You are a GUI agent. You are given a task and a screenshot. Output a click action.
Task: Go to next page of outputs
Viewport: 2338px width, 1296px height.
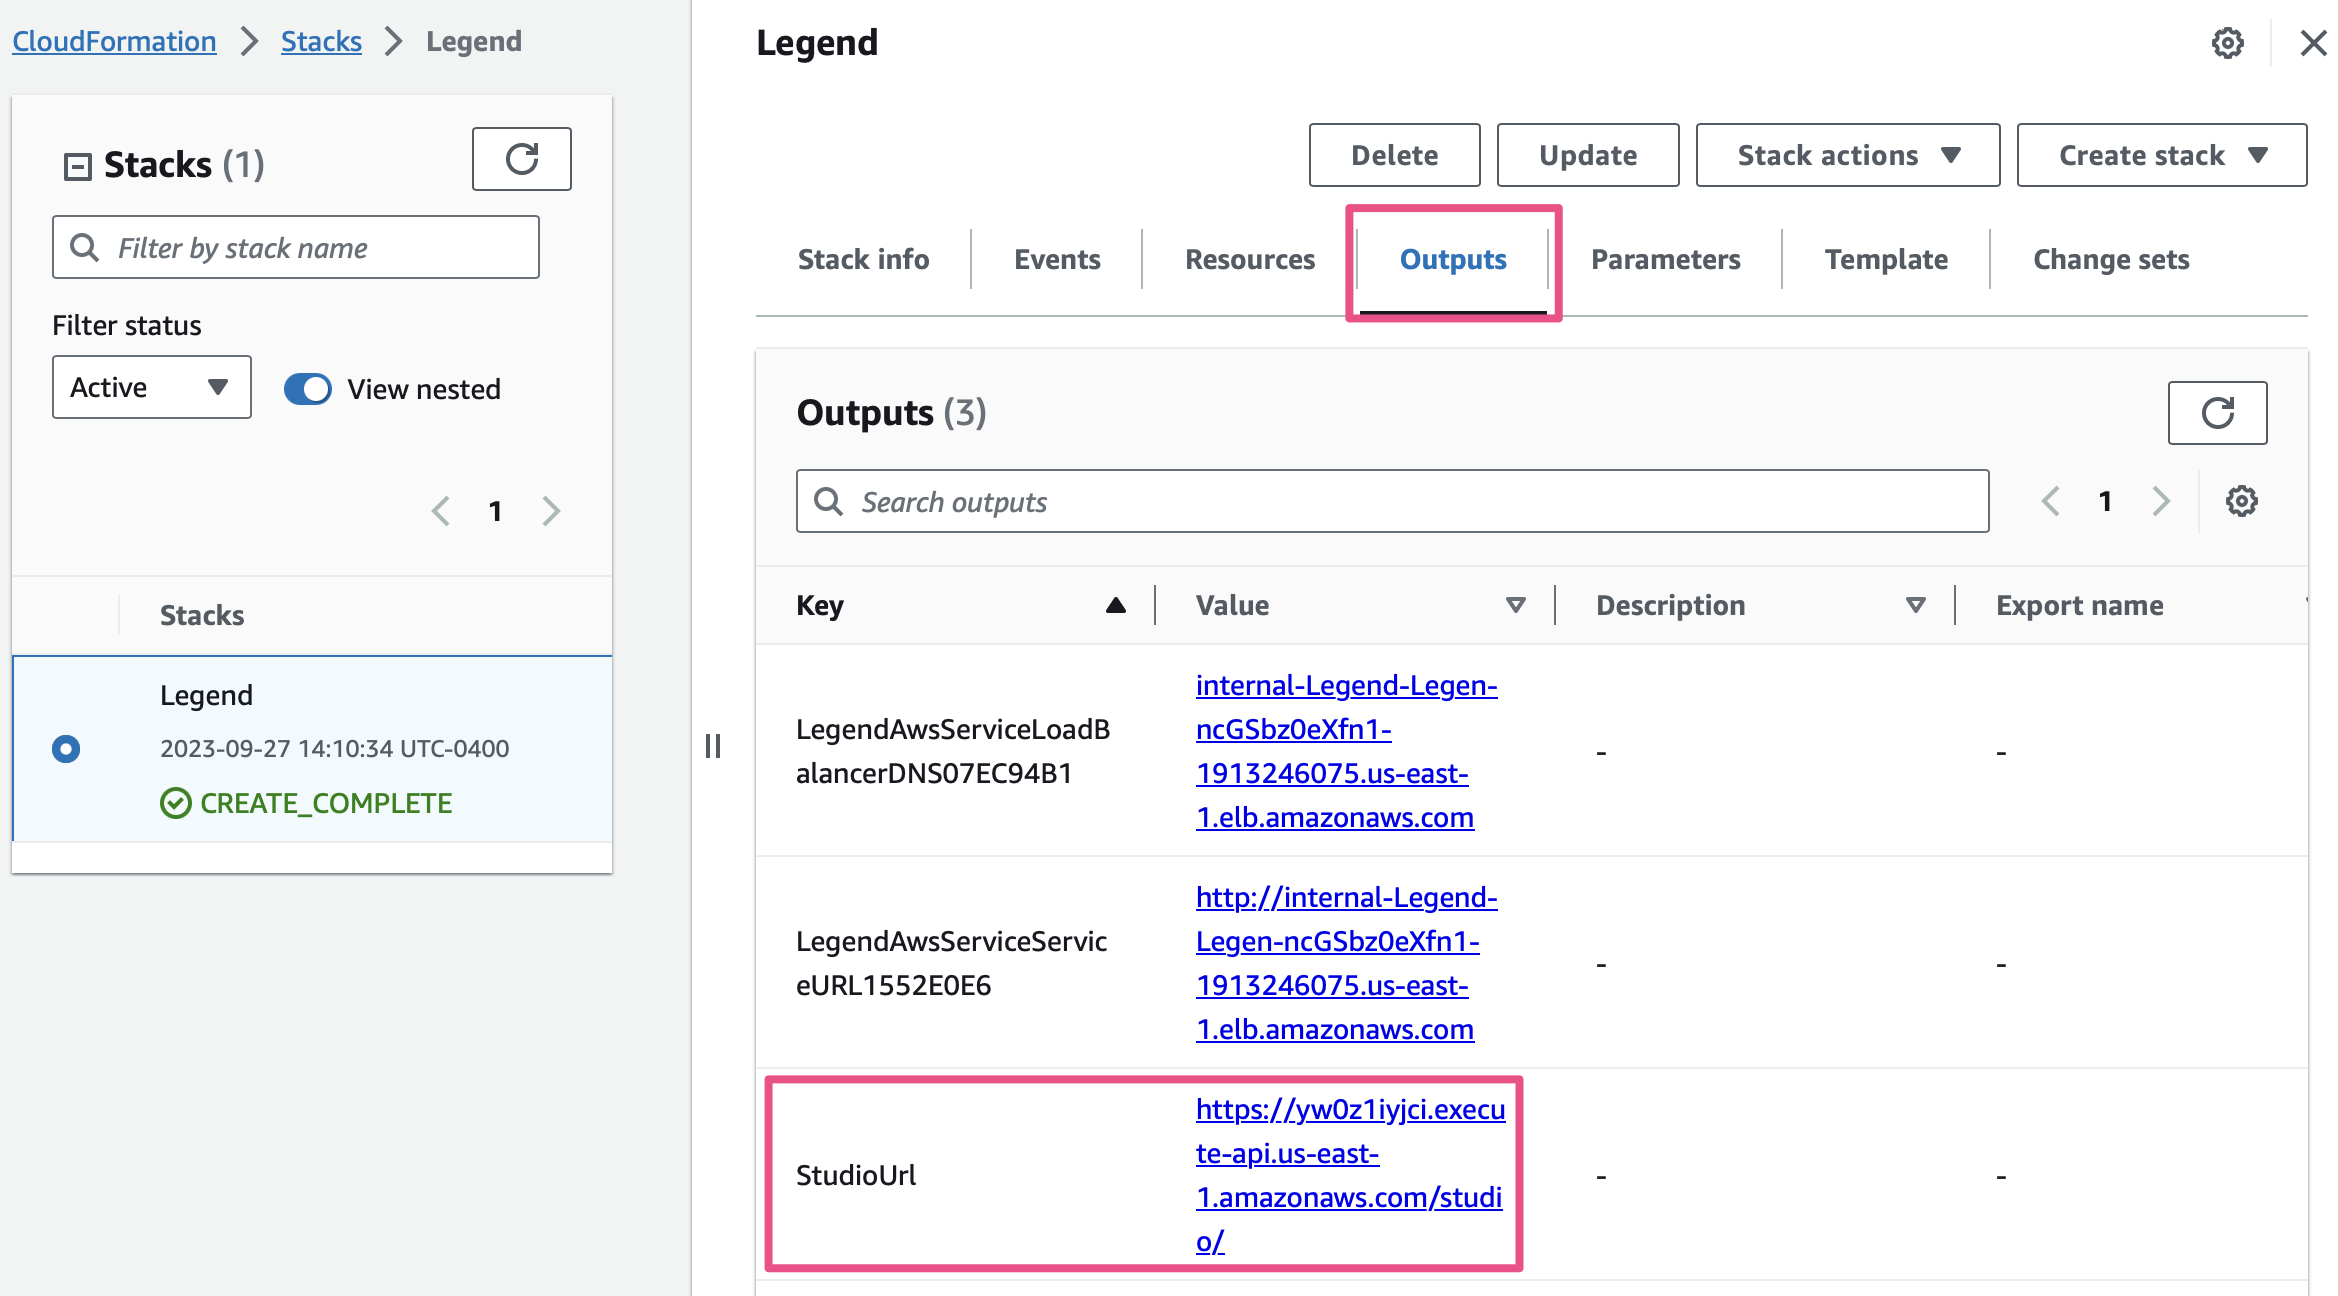[x=2161, y=501]
